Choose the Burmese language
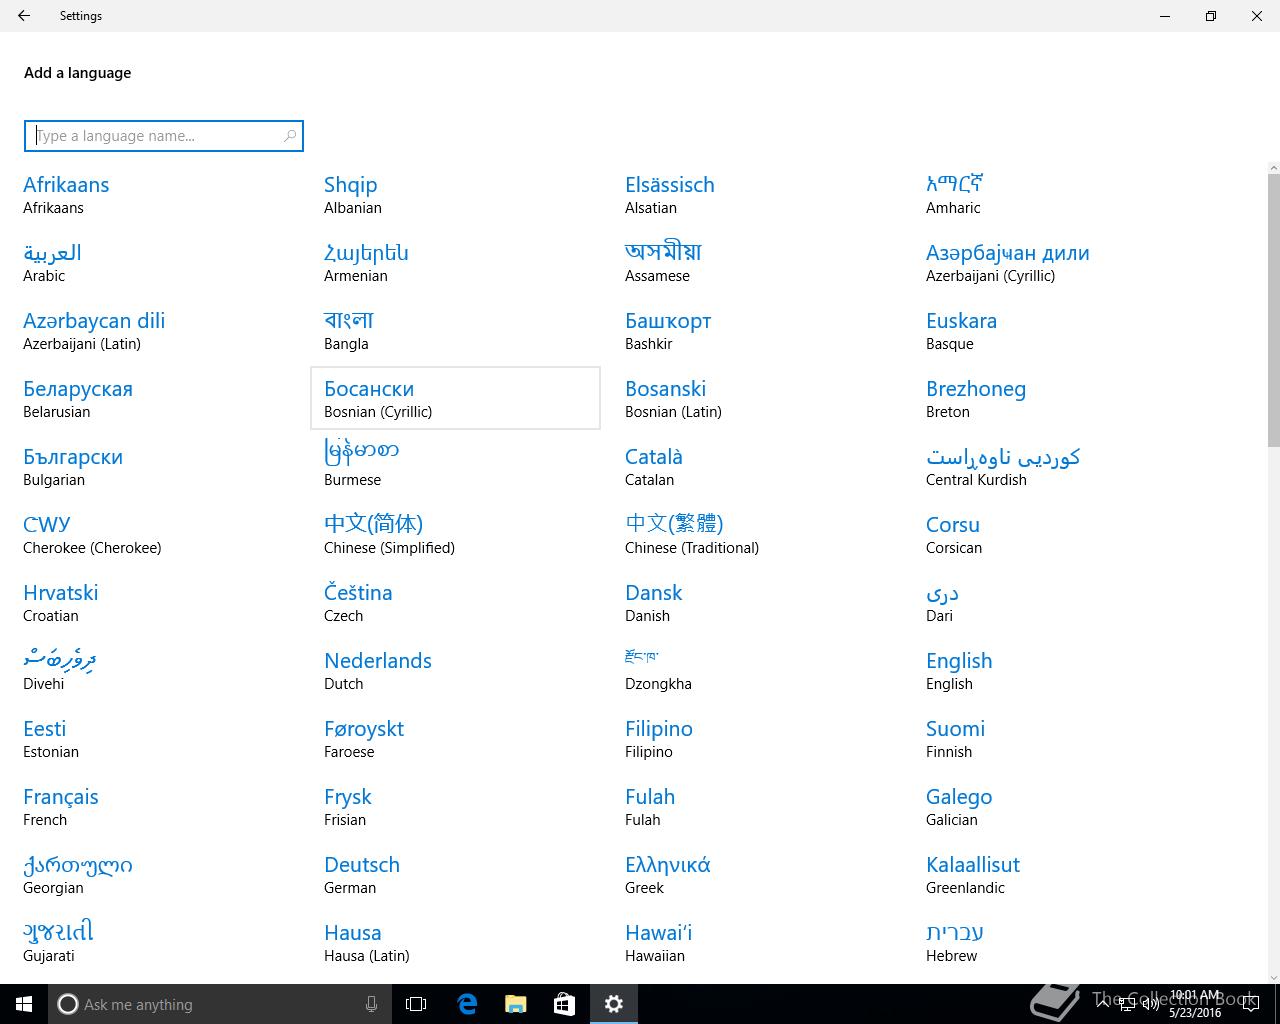The width and height of the screenshot is (1280, 1024). pyautogui.click(x=455, y=466)
